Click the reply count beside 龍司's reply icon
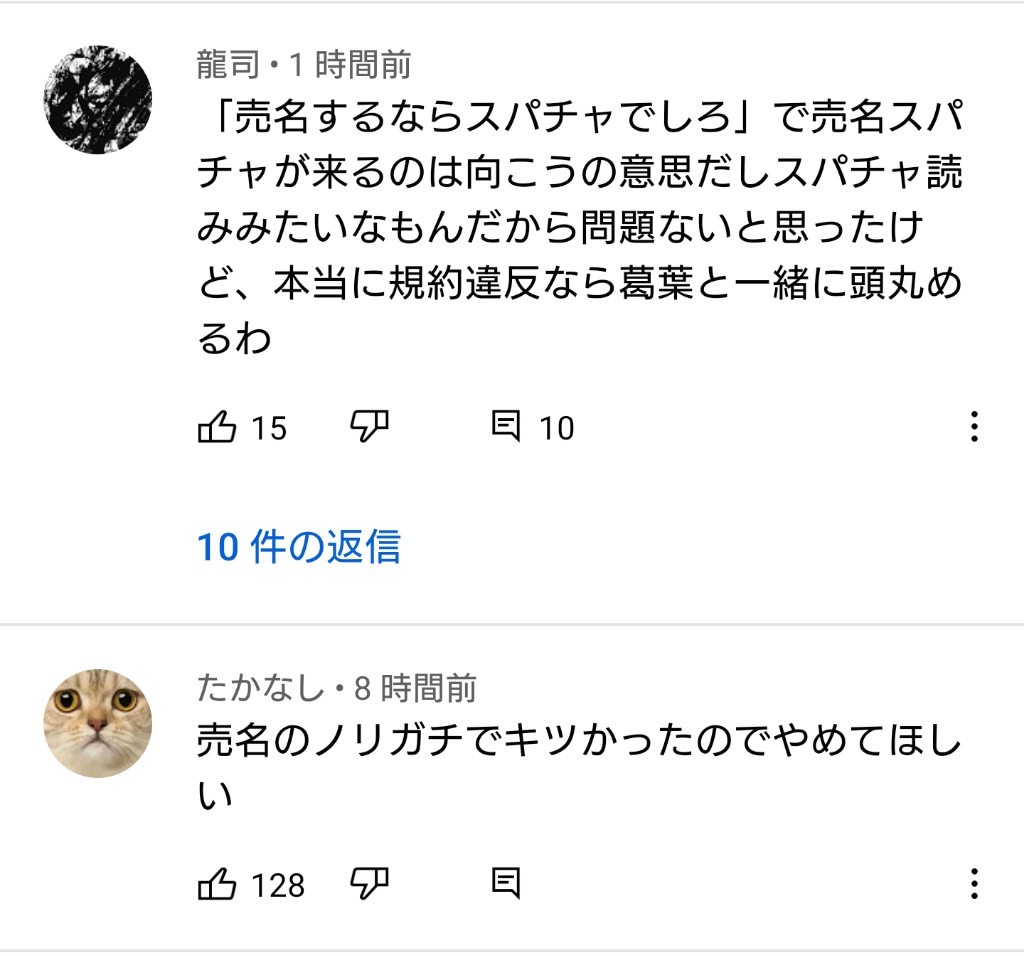Screen dimensions: 1024x956 557,429
